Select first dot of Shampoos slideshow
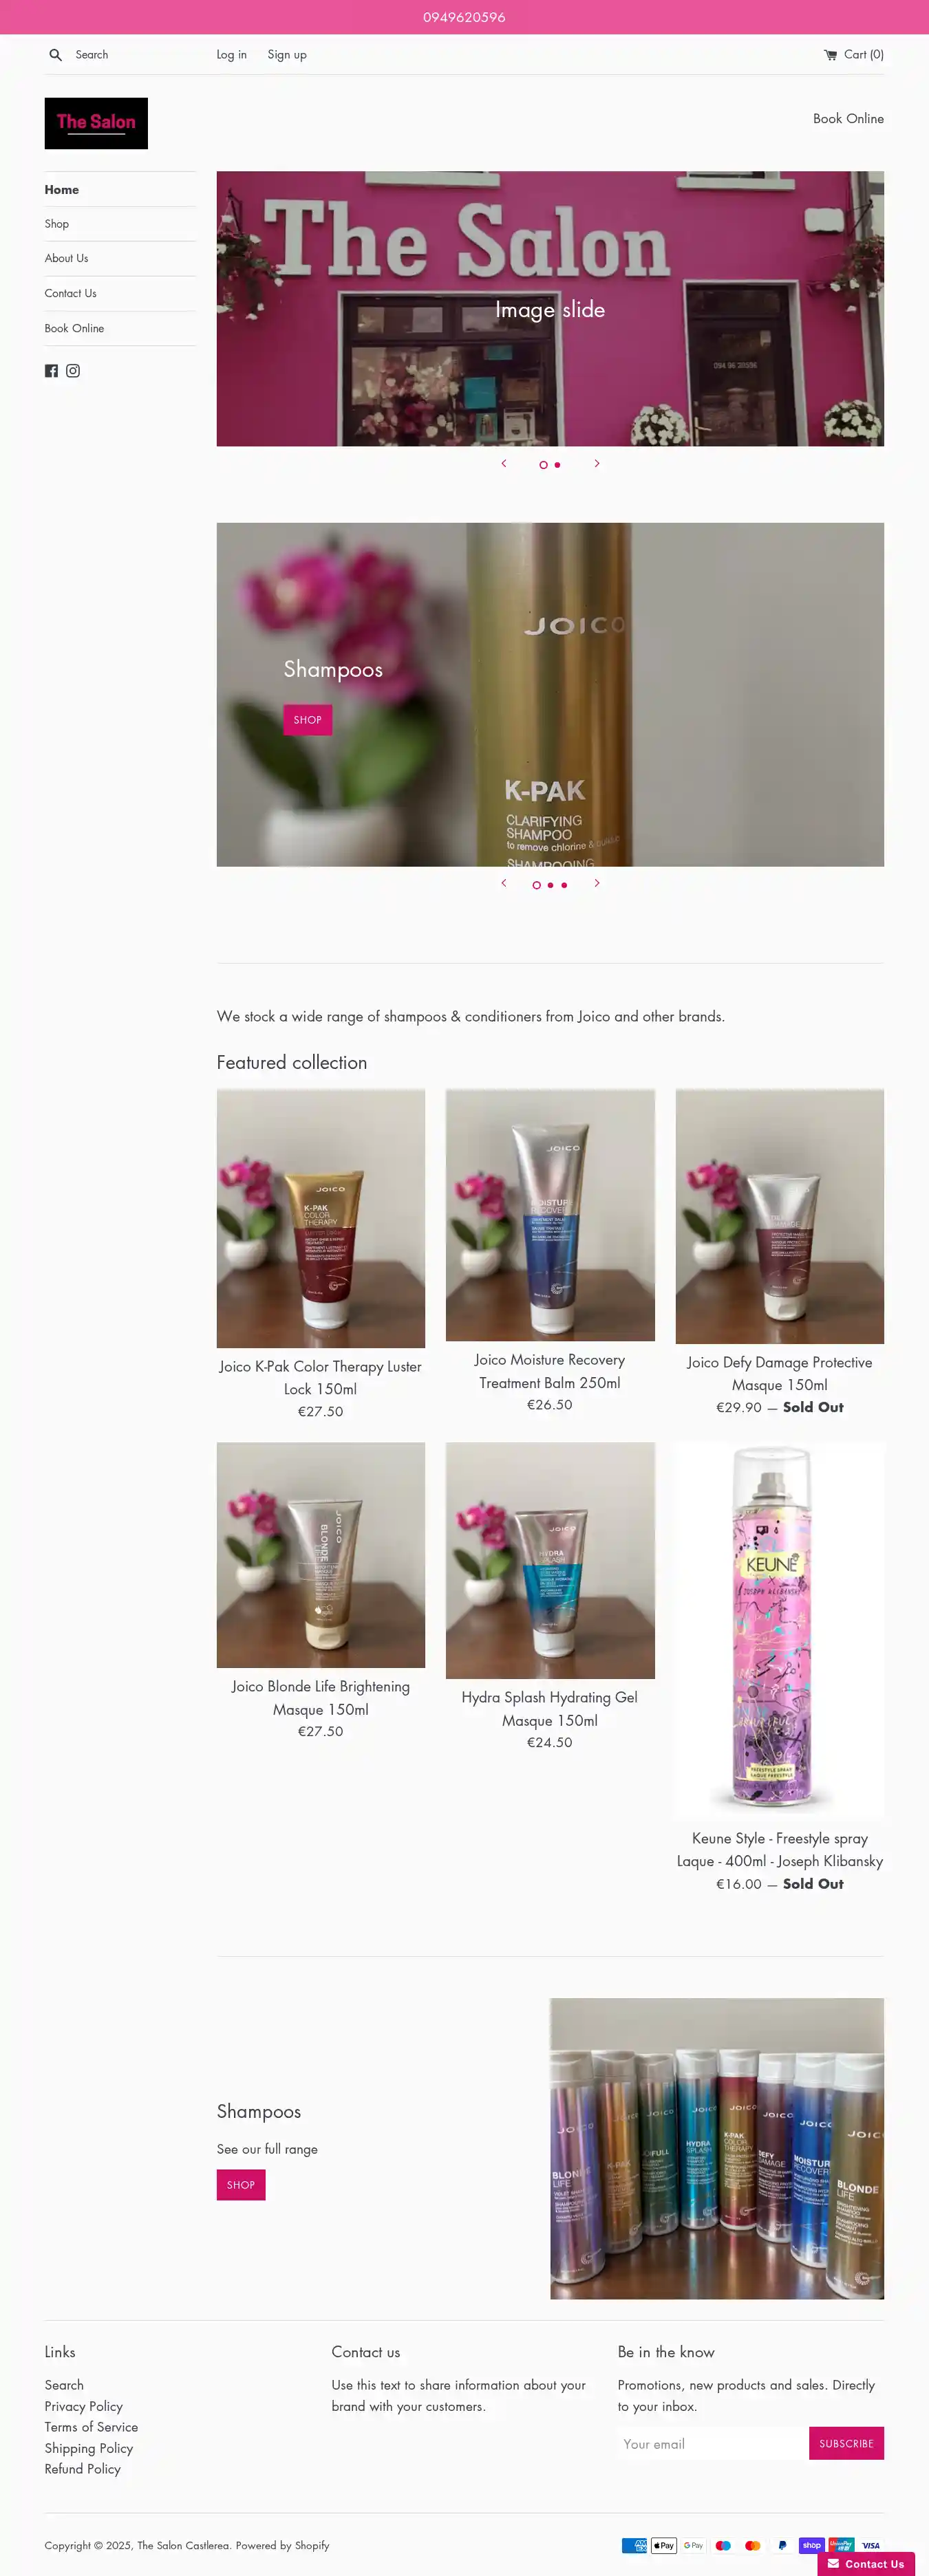Viewport: 929px width, 2576px height. point(537,885)
